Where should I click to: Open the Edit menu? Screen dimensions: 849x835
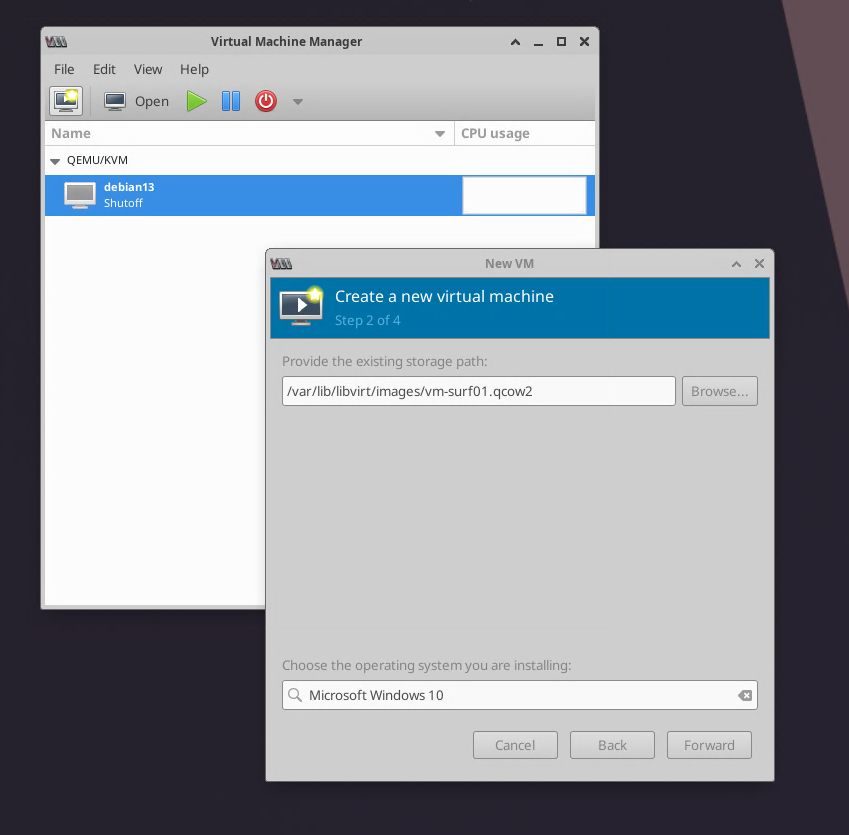[104, 69]
